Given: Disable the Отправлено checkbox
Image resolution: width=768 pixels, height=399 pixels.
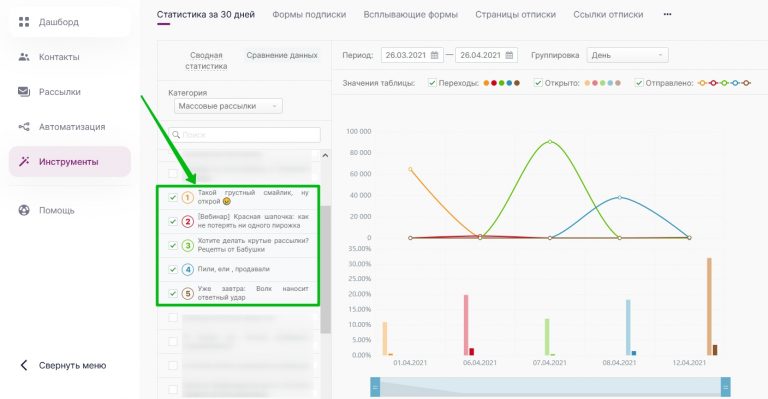Looking at the screenshot, I should pos(639,83).
